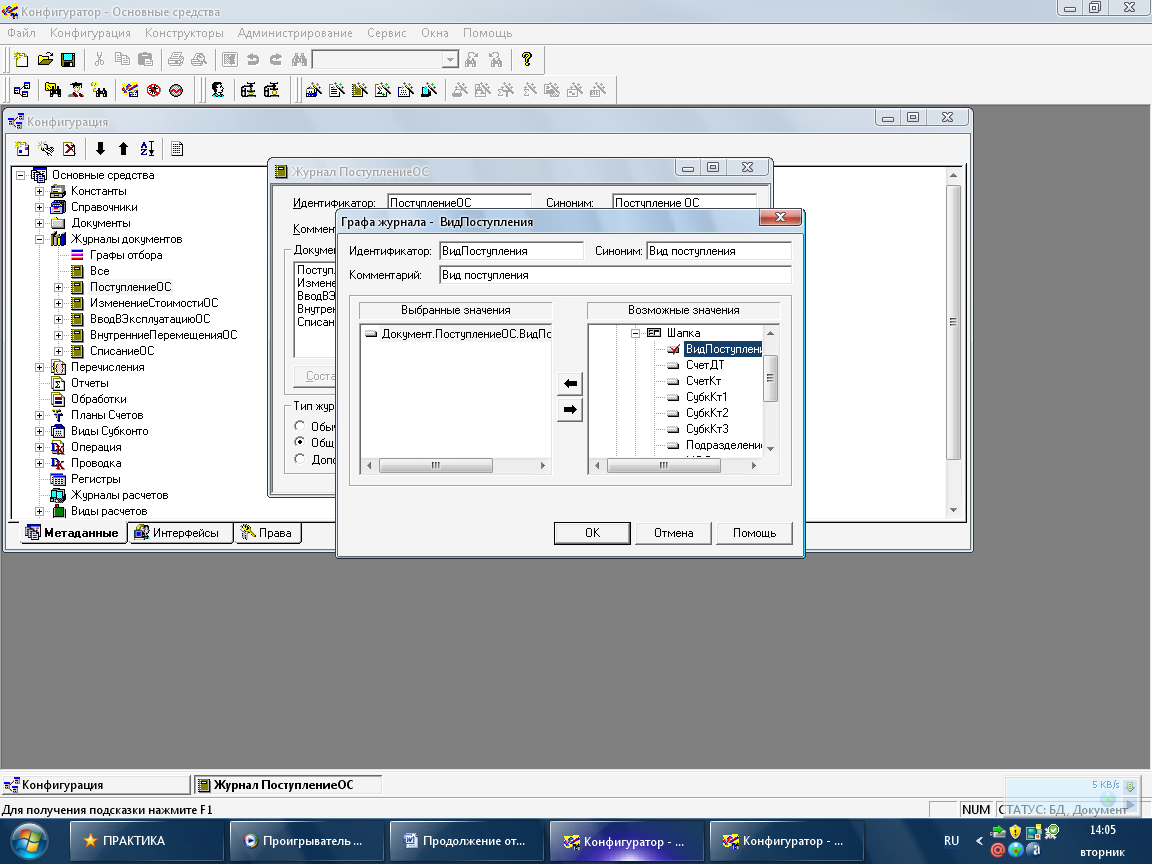This screenshot has width=1152, height=864.
Task: Open the Администрирование menu
Action: 295,33
